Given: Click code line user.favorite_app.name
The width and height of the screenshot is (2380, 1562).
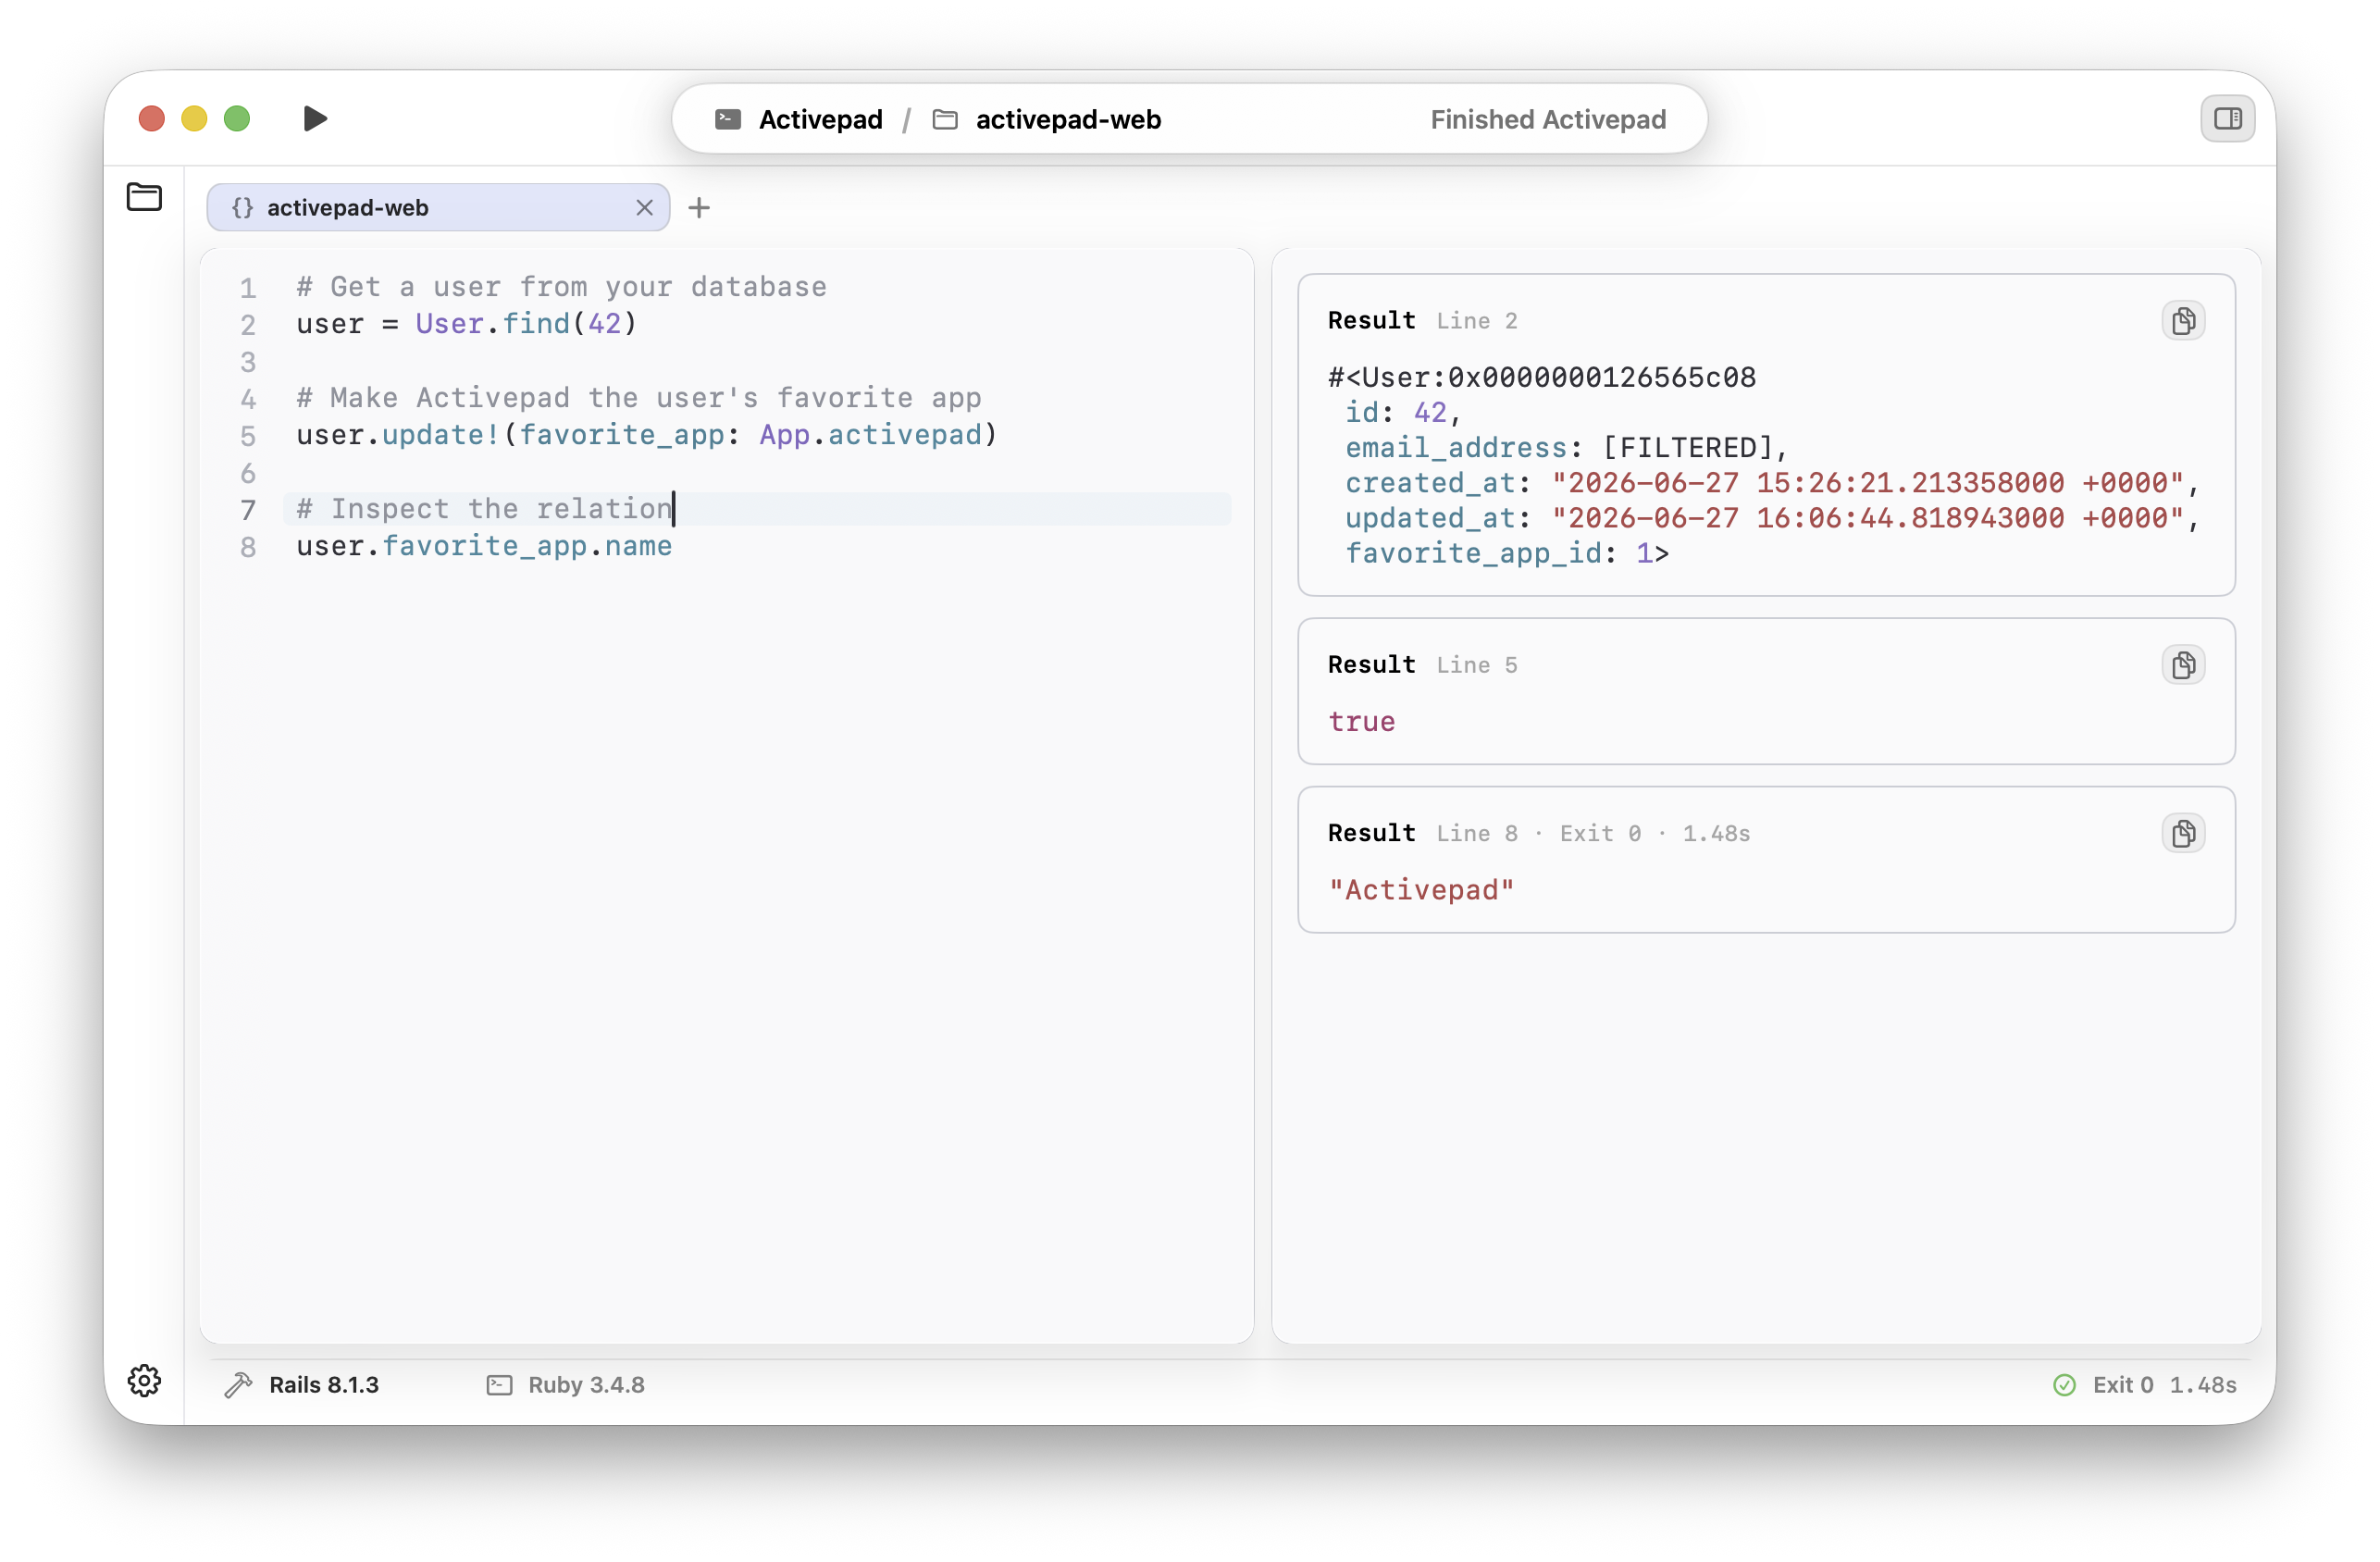Looking at the screenshot, I should tap(484, 546).
